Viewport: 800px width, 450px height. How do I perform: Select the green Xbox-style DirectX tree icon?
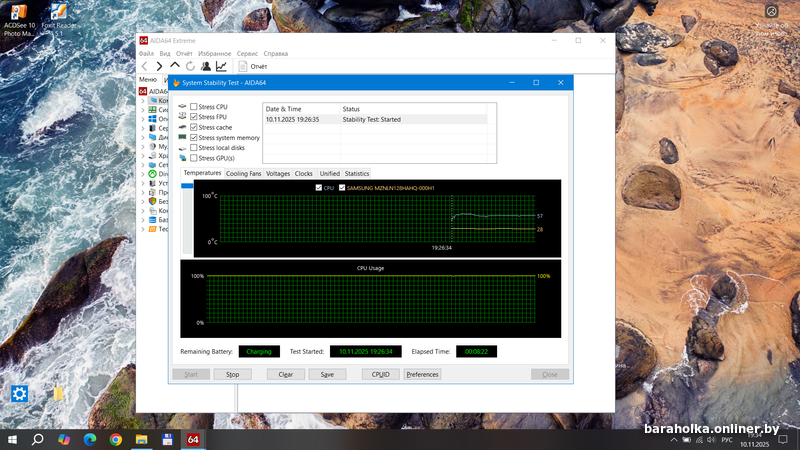(x=152, y=174)
